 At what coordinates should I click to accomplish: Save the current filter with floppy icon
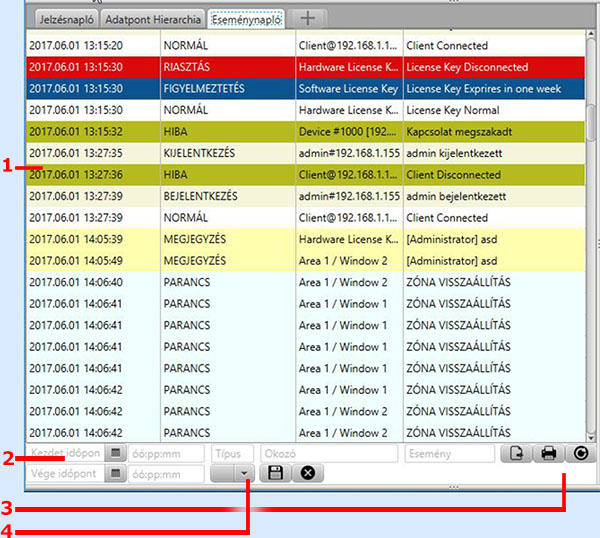(x=274, y=473)
